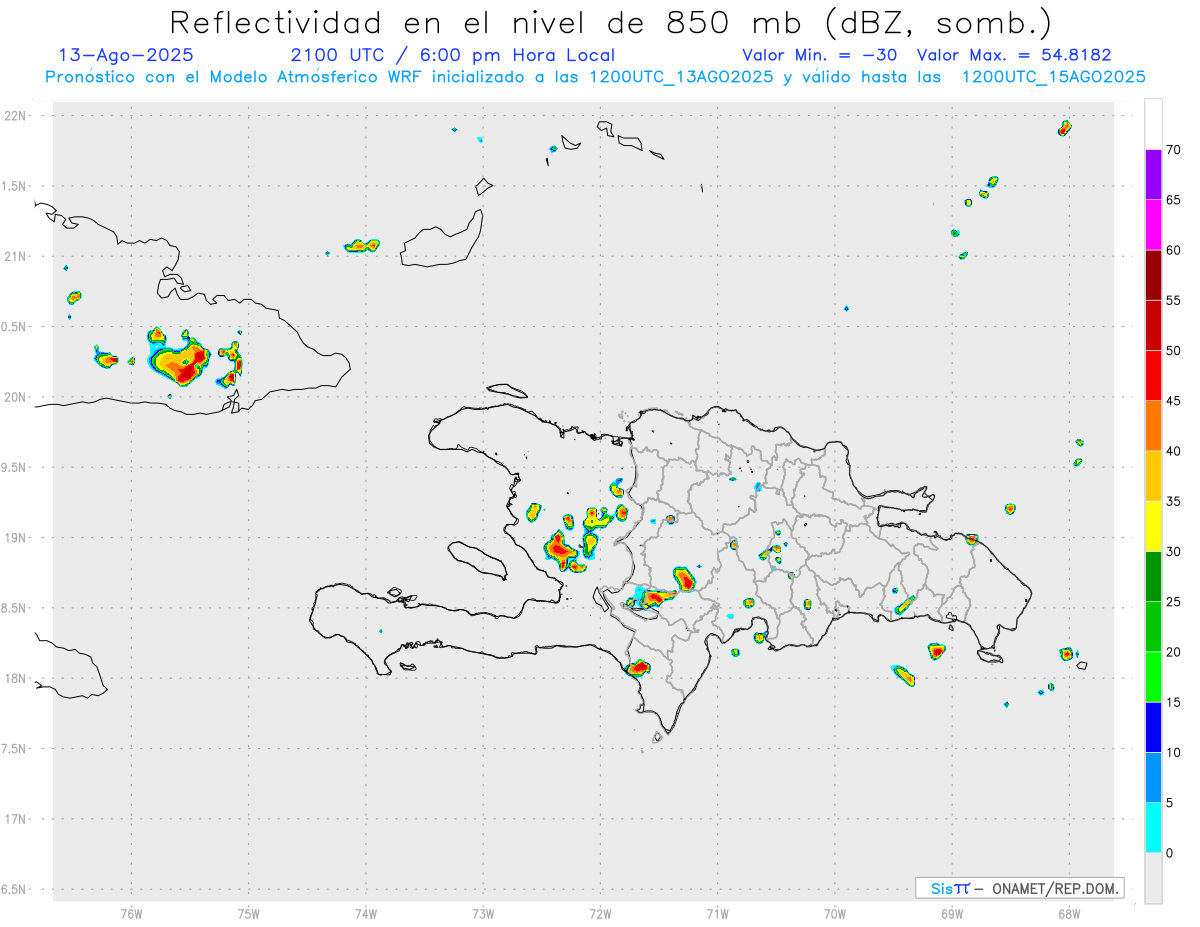Select the orange 40–45 dBZ colorbar segment
Screen dimensions: 1200x927
1153,426
